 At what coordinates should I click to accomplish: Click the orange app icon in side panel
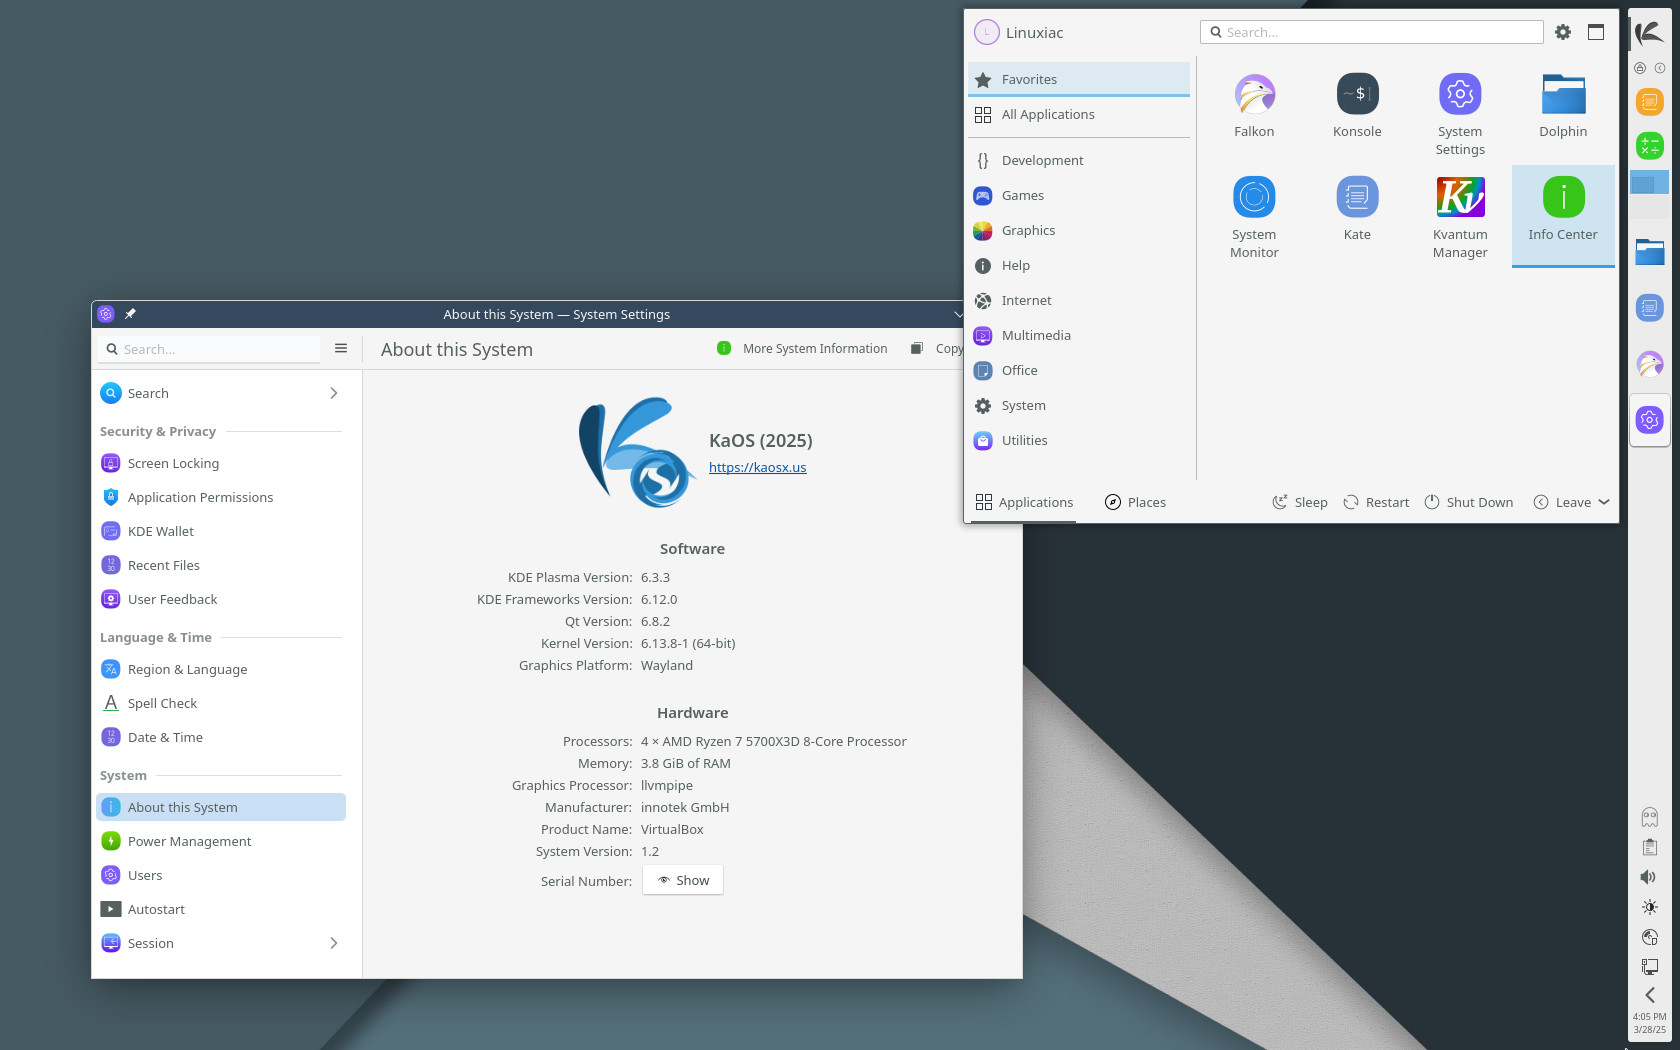1649,101
